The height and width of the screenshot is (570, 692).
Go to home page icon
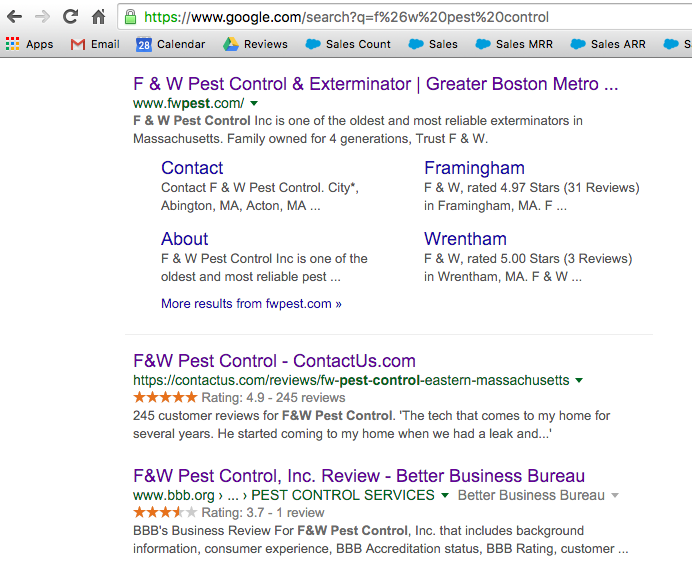98,17
